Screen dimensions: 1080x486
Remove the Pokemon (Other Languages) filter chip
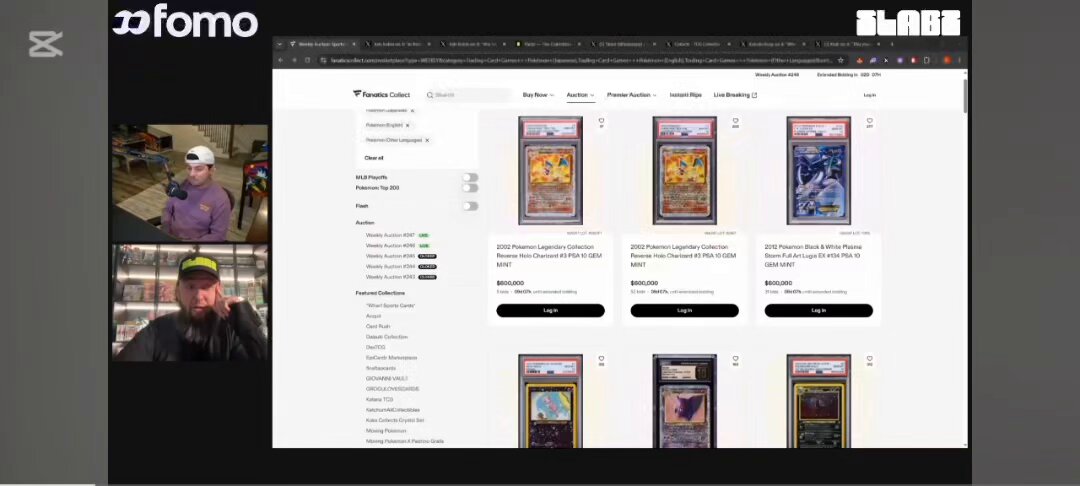[x=427, y=140]
